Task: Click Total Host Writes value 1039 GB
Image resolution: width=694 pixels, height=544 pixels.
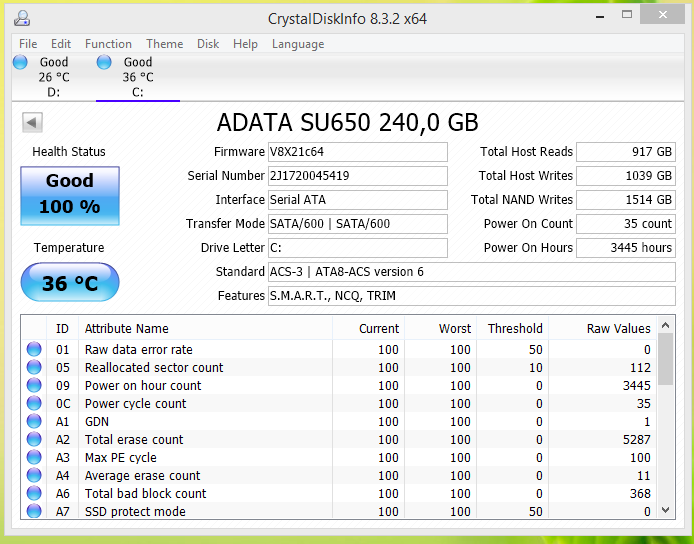Action: click(626, 176)
